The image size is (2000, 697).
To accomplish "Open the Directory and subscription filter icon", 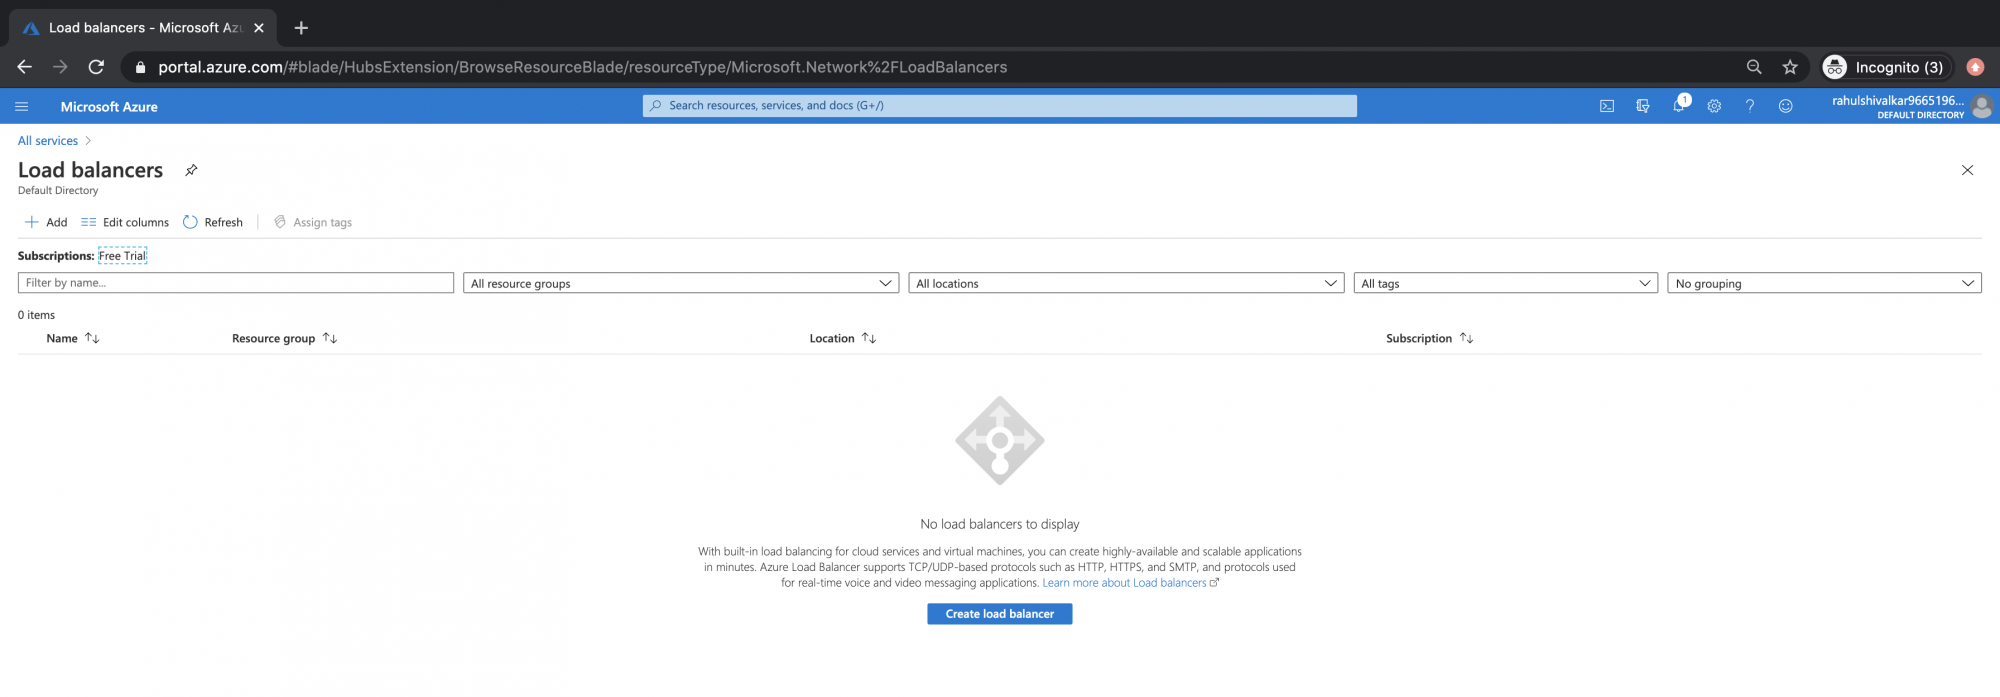I will (x=1642, y=106).
